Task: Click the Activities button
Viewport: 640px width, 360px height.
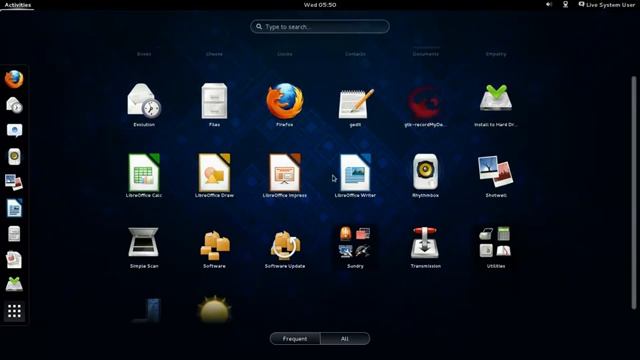Action: 18,5
